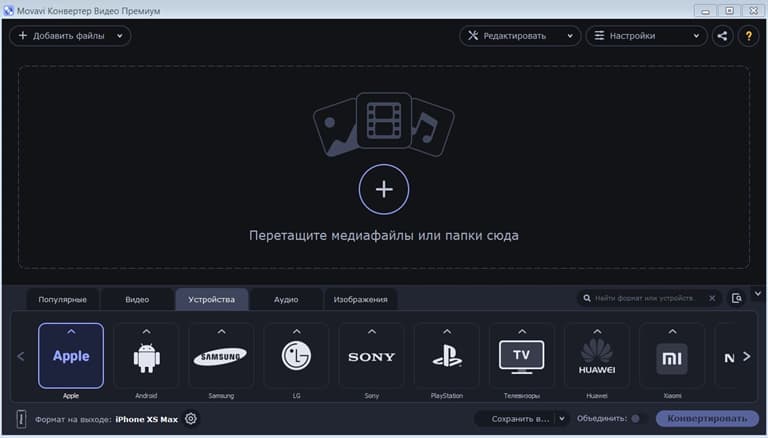The height and width of the screenshot is (438, 768).
Task: Choose the Samsung device tile
Action: coord(221,356)
